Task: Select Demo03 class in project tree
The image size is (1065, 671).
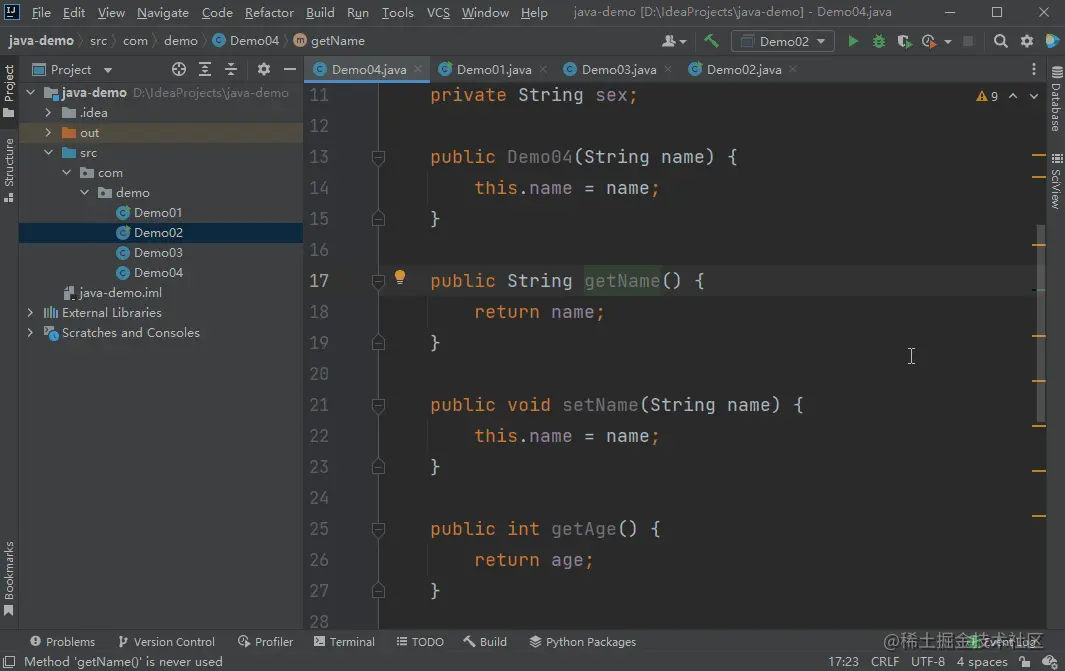Action: click(158, 253)
